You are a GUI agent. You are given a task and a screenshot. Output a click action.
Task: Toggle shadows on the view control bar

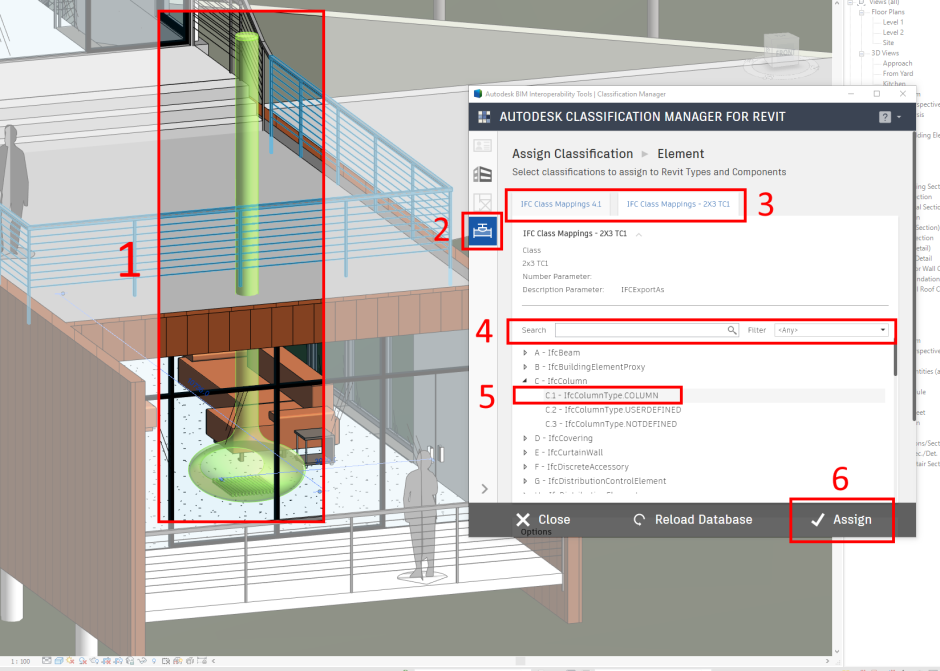pos(82,660)
